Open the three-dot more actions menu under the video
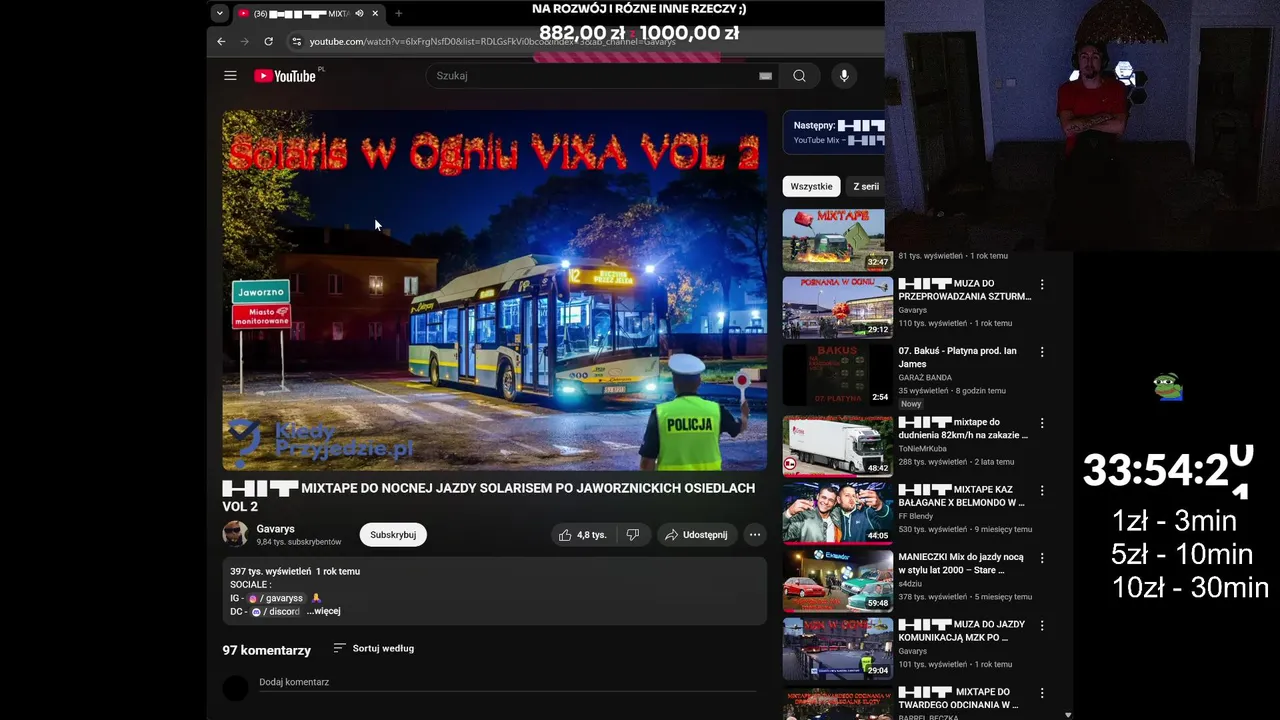Screen dimensions: 1280x720 (x=755, y=535)
